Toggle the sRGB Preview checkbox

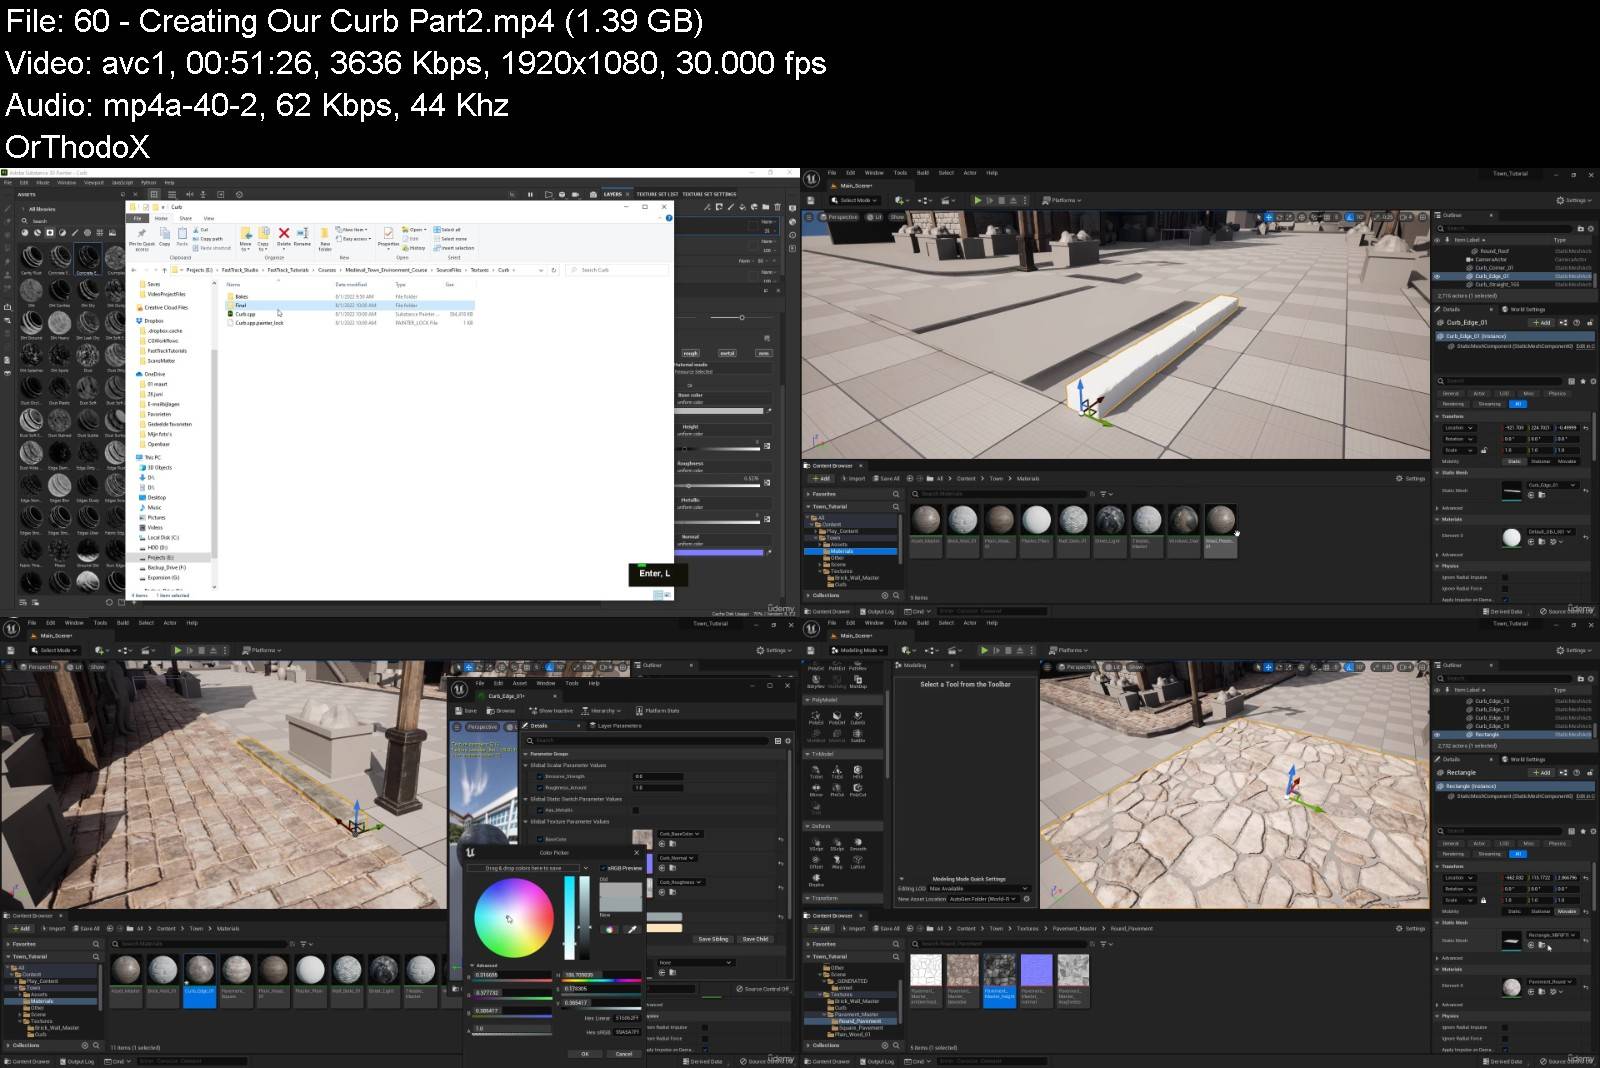603,868
